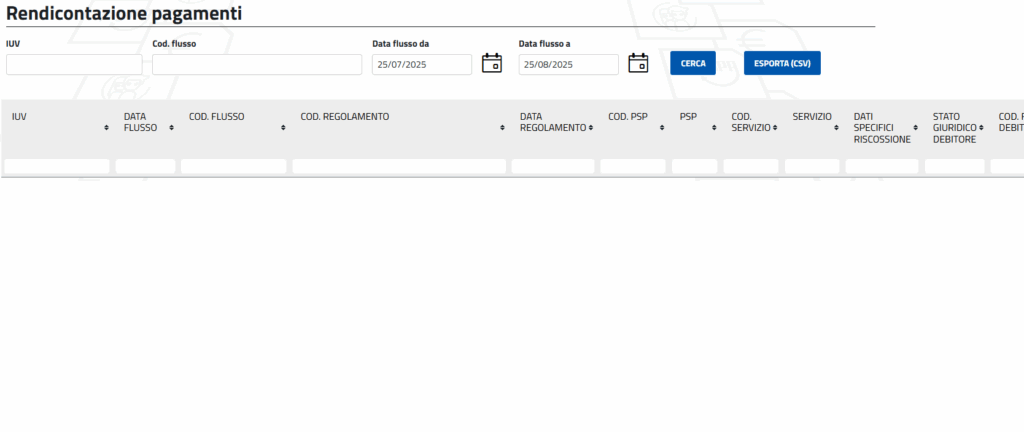
Task: Focus the IUV search input field
Action: (74, 64)
